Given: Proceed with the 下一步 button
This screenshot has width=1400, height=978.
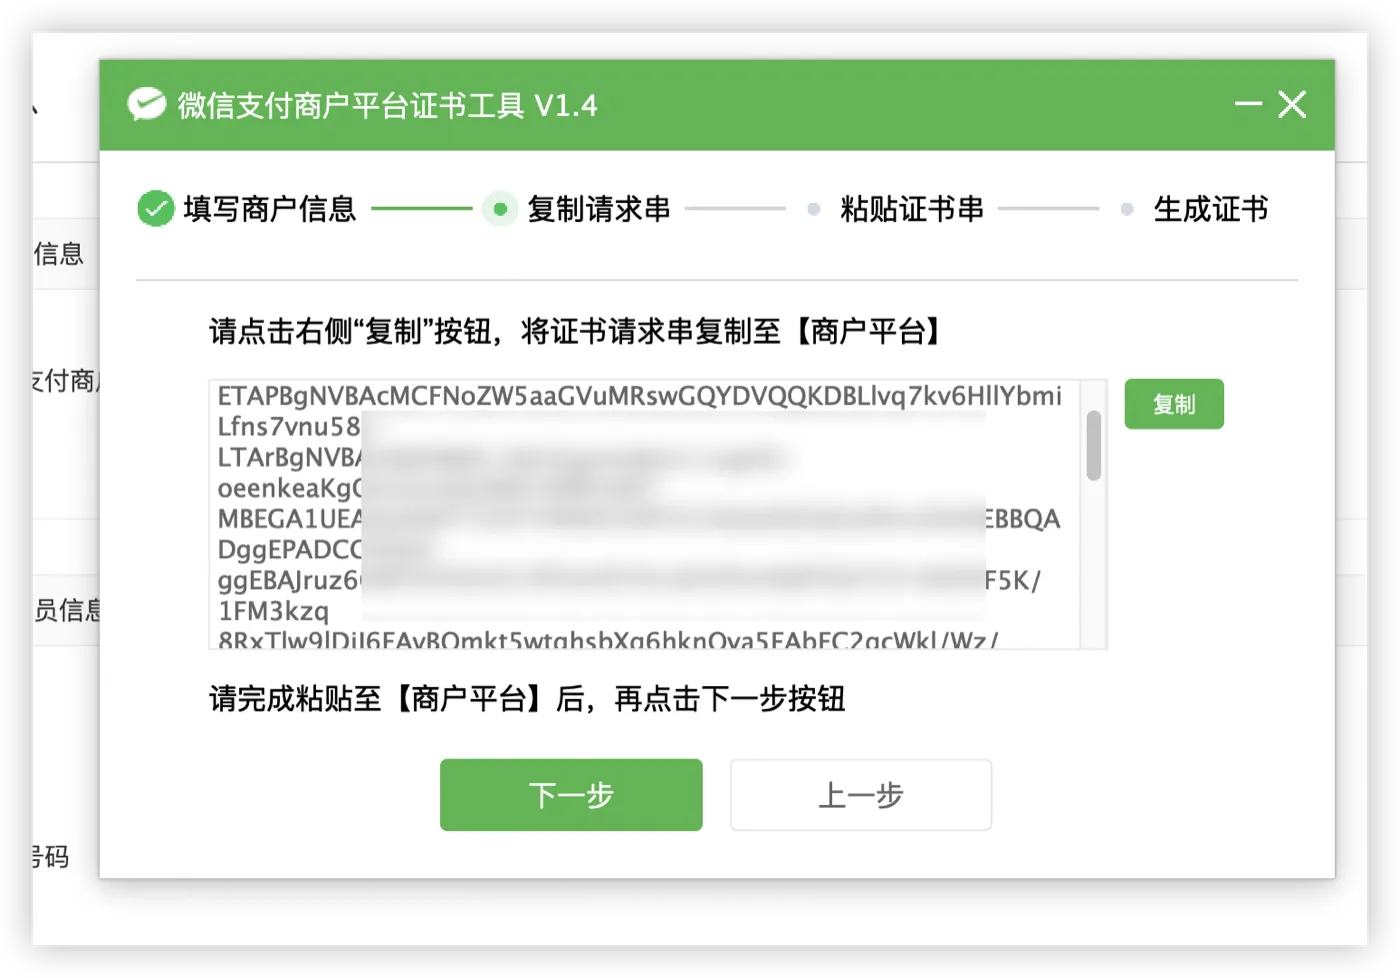Looking at the screenshot, I should coord(571,795).
